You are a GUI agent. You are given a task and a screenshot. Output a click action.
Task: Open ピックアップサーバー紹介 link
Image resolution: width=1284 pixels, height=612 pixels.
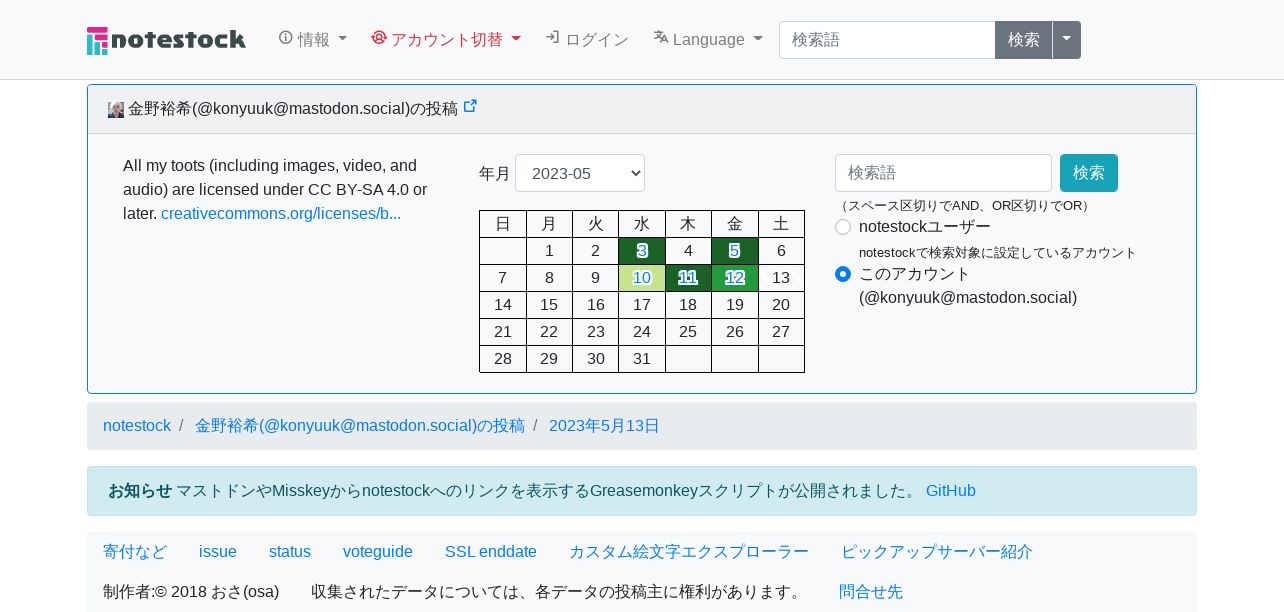tap(937, 552)
